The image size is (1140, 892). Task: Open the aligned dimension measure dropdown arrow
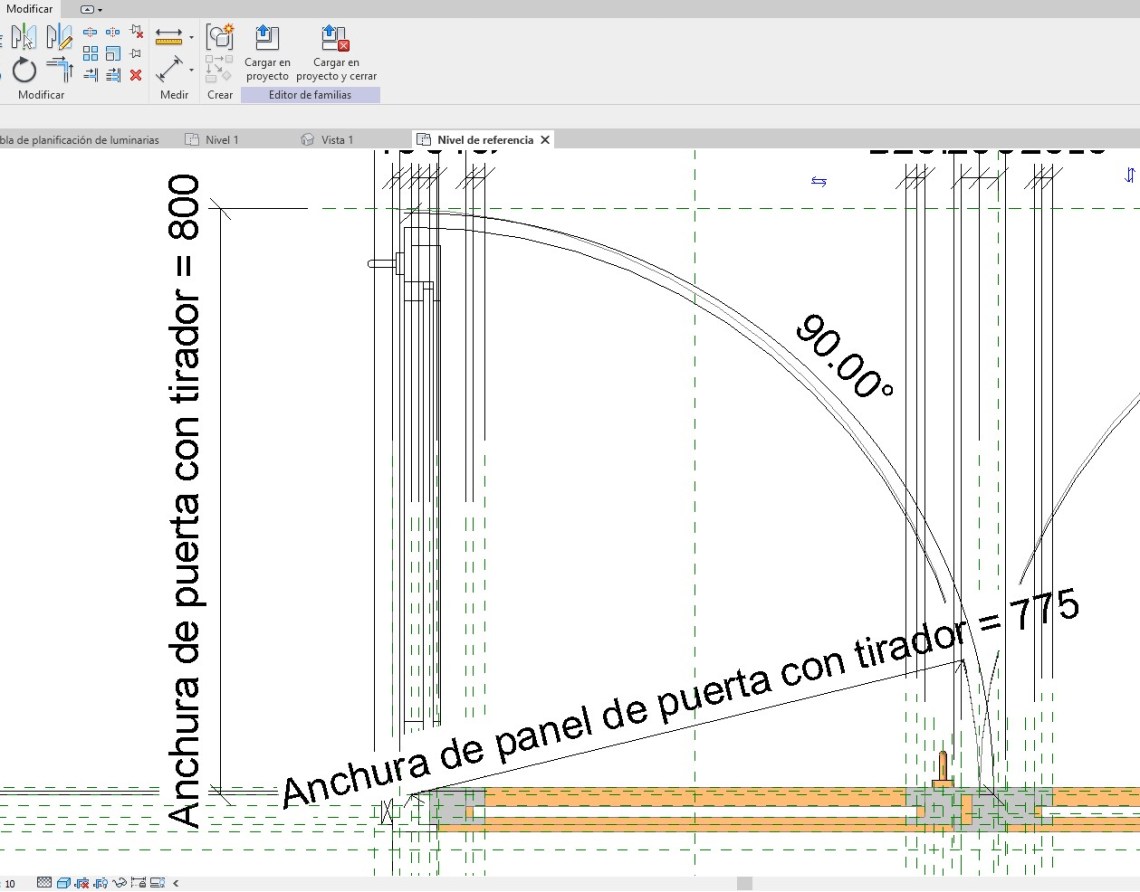(191, 38)
